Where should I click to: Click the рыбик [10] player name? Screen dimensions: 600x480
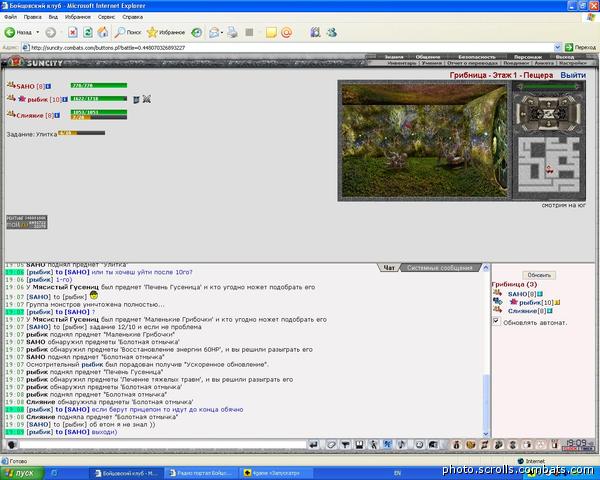coord(44,100)
